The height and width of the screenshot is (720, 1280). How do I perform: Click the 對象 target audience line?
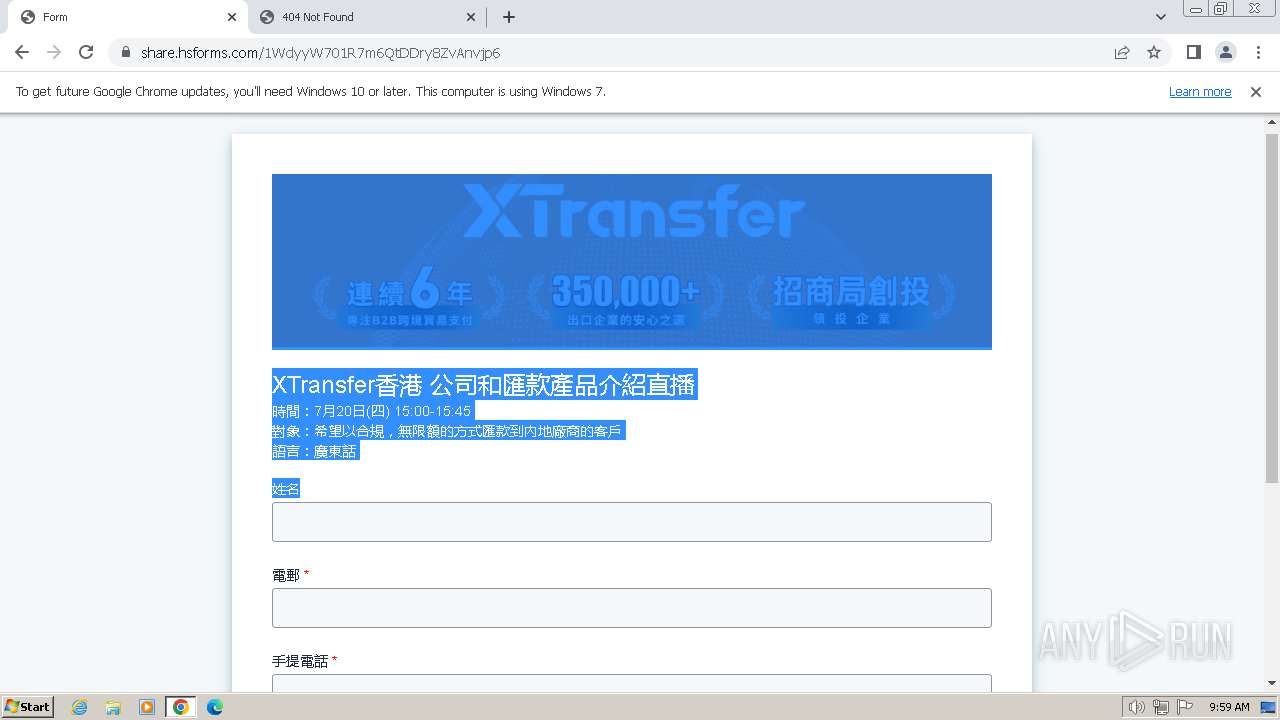pyautogui.click(x=448, y=431)
